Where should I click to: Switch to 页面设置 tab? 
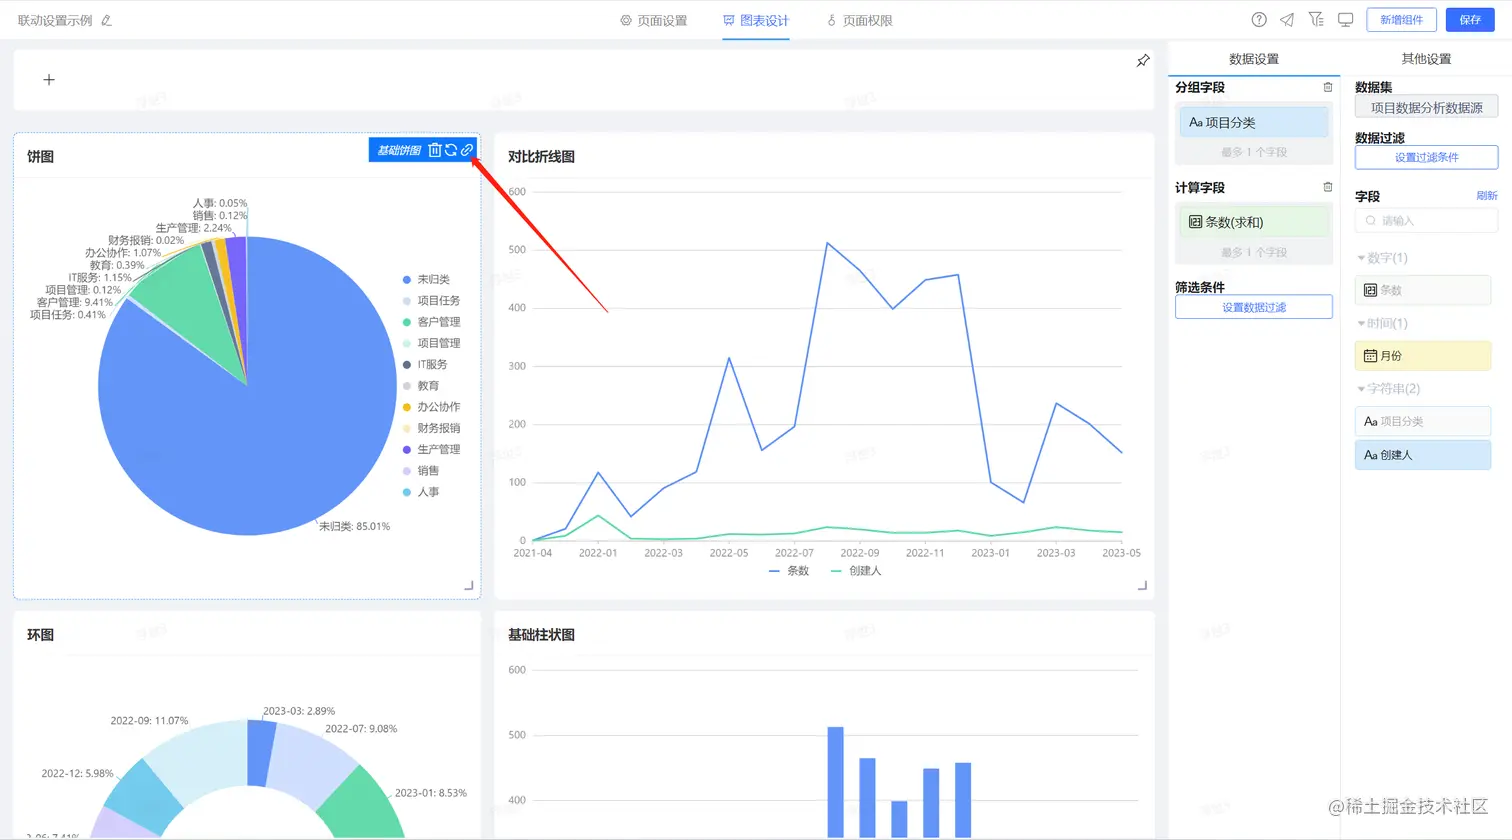pos(654,20)
